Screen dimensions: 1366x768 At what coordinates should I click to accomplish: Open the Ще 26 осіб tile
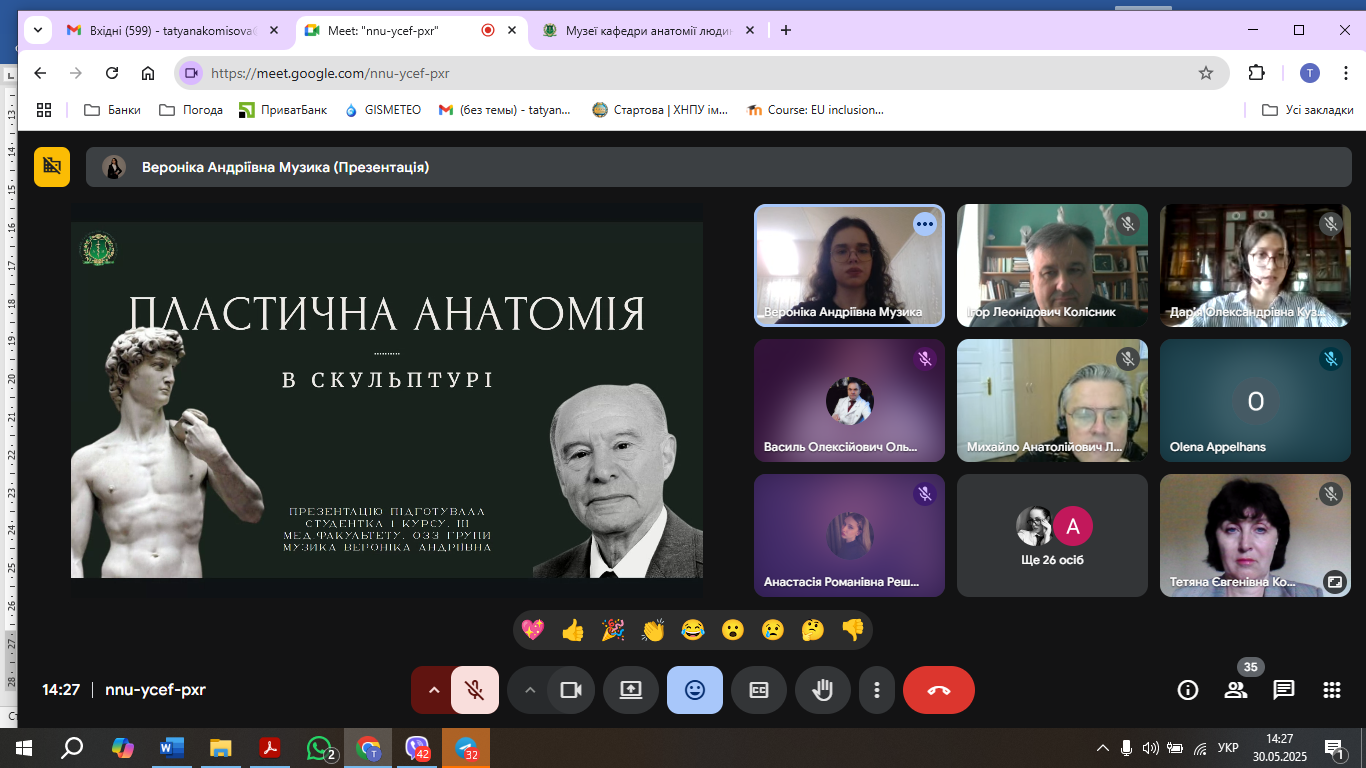[x=1052, y=536]
